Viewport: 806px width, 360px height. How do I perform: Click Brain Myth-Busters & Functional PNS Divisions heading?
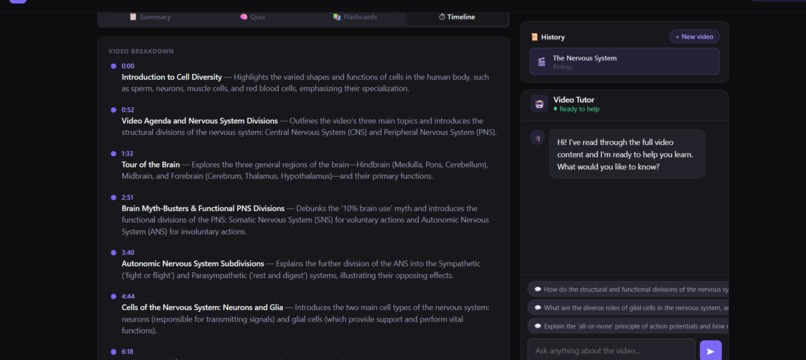(x=203, y=208)
